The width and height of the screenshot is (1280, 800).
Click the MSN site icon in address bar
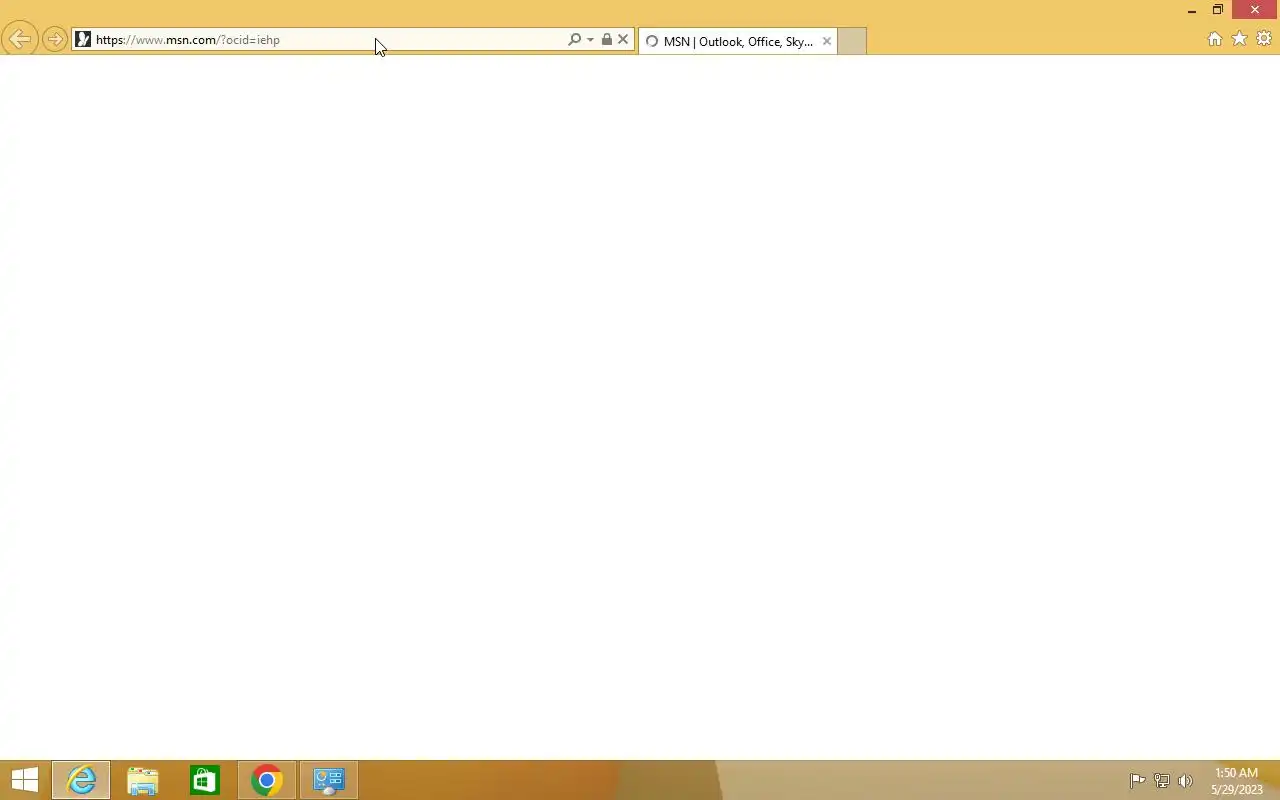pyautogui.click(x=83, y=40)
